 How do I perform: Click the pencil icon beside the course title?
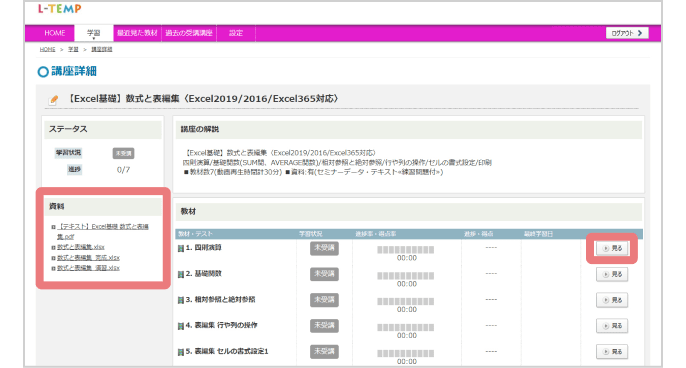[54, 100]
